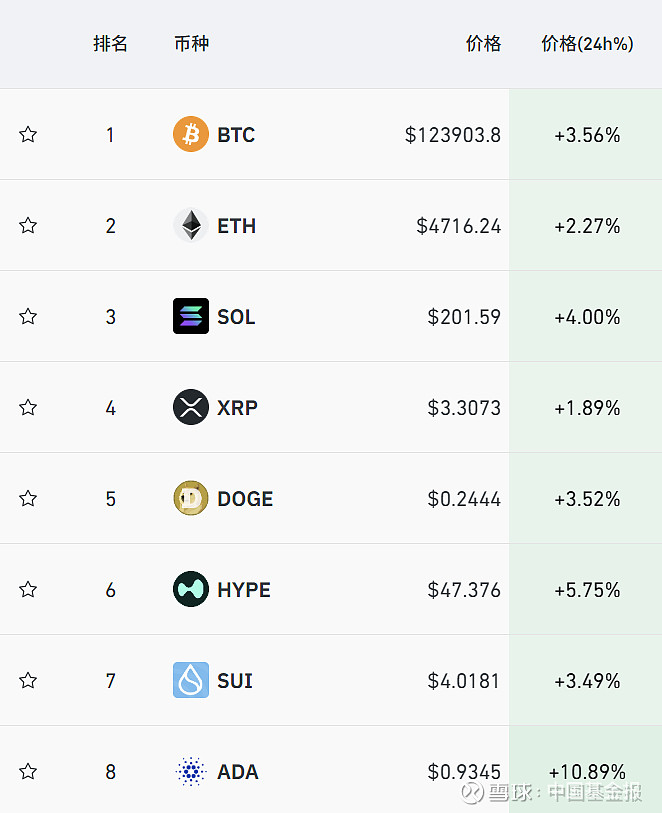Select the XRP coin logo

click(x=191, y=407)
